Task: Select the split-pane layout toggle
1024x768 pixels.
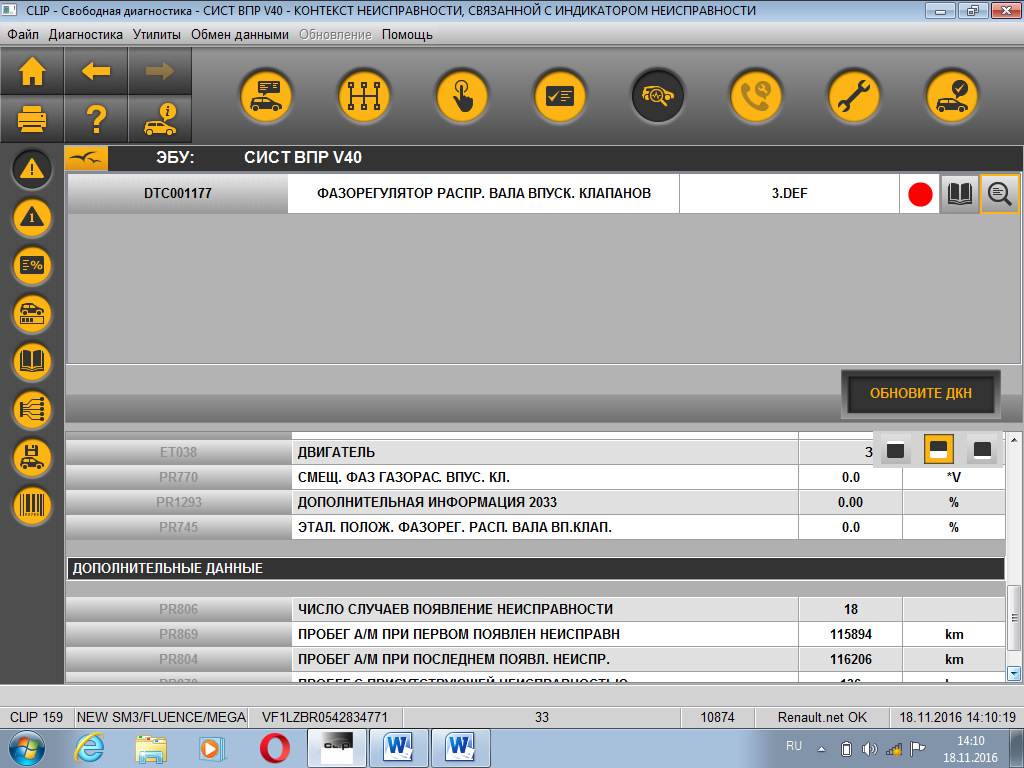Action: point(938,450)
